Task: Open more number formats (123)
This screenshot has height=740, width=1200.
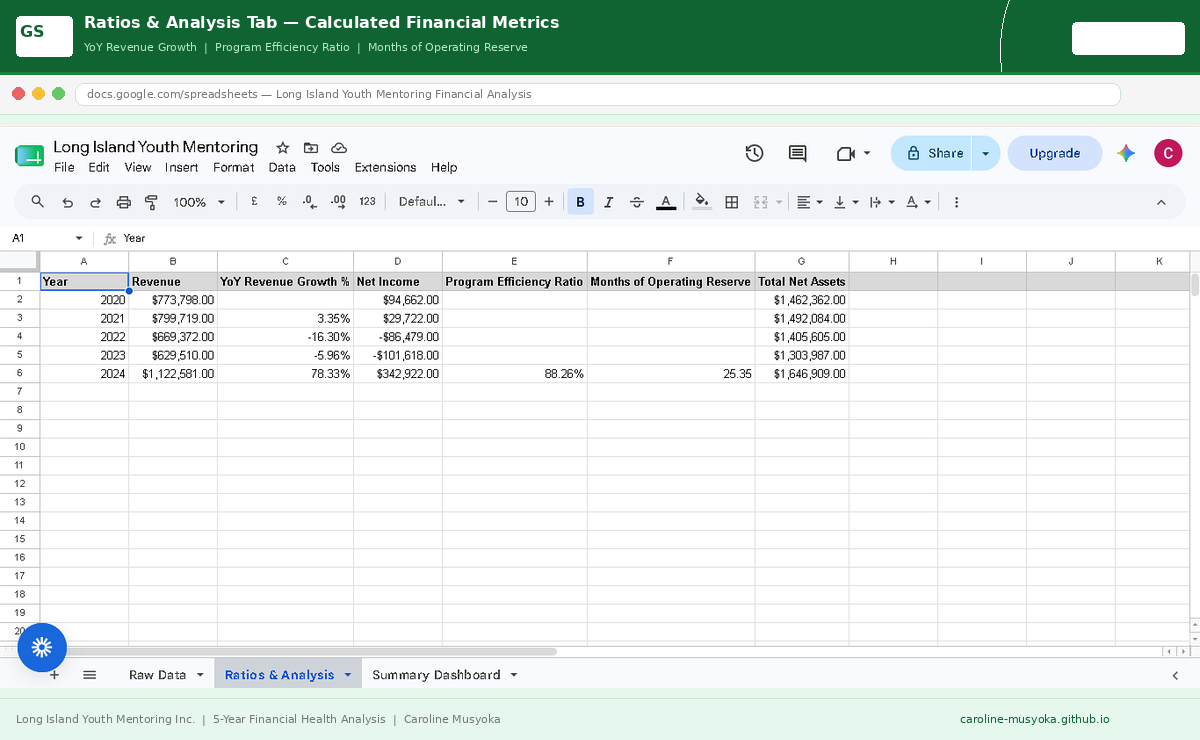Action: [x=367, y=201]
